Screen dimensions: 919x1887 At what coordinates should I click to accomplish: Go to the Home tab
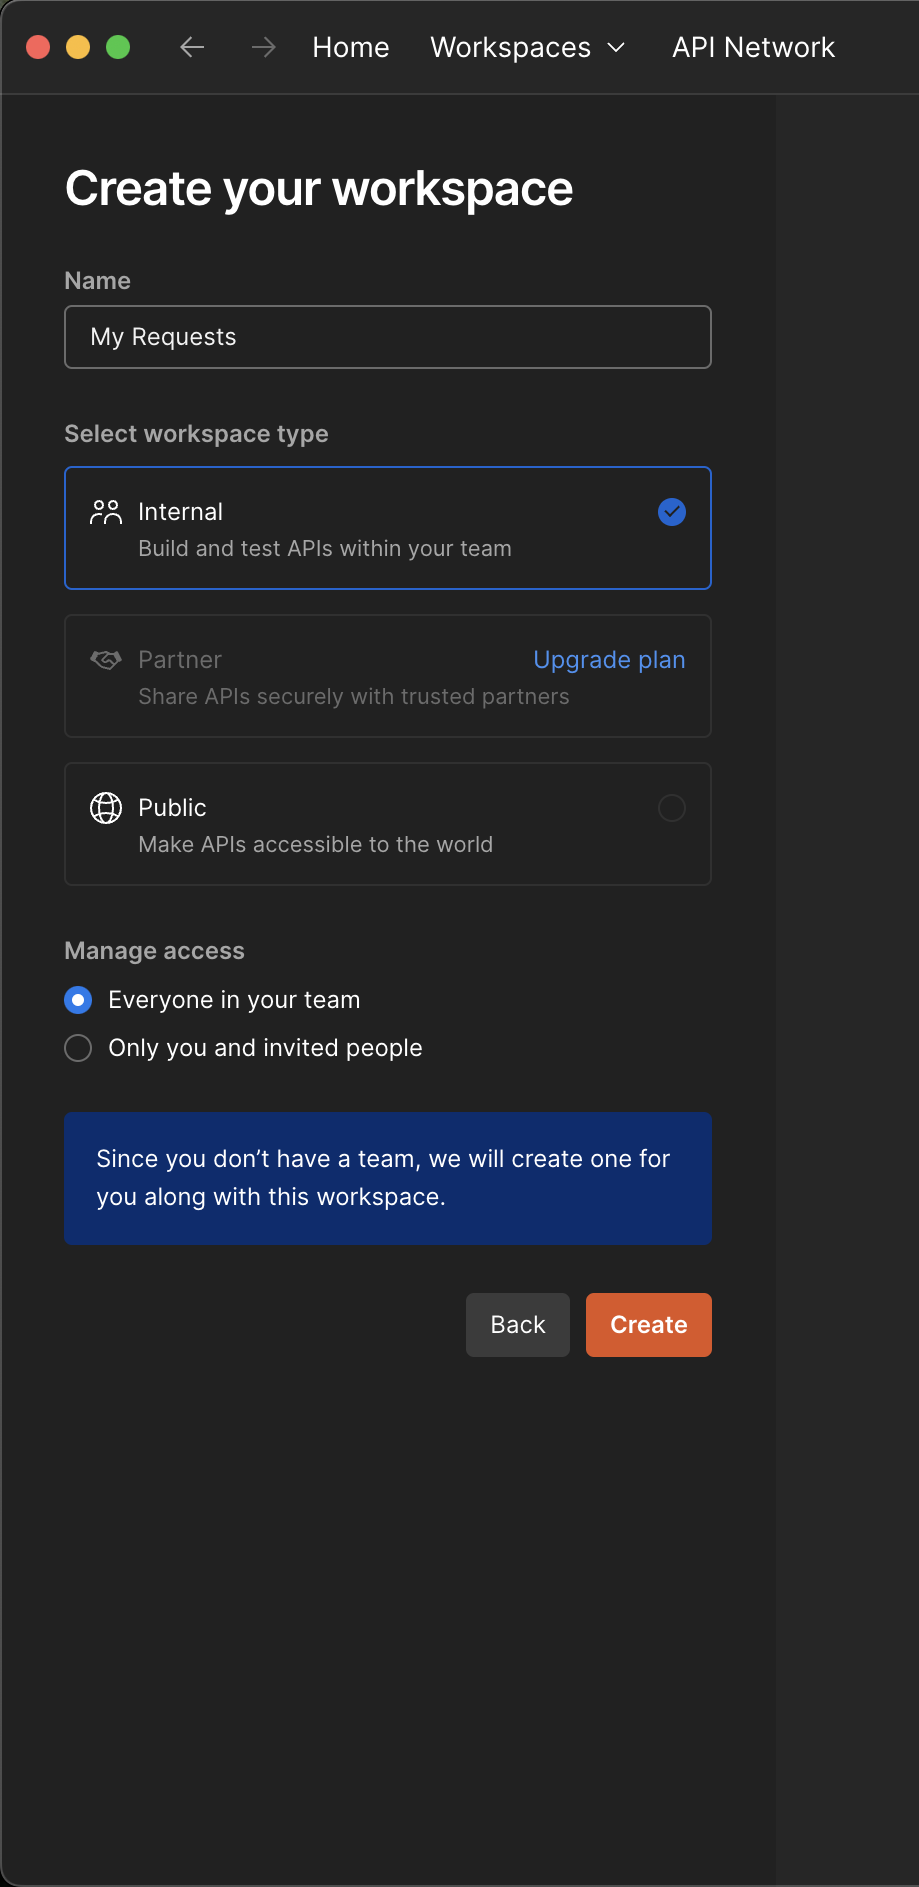[x=351, y=47]
